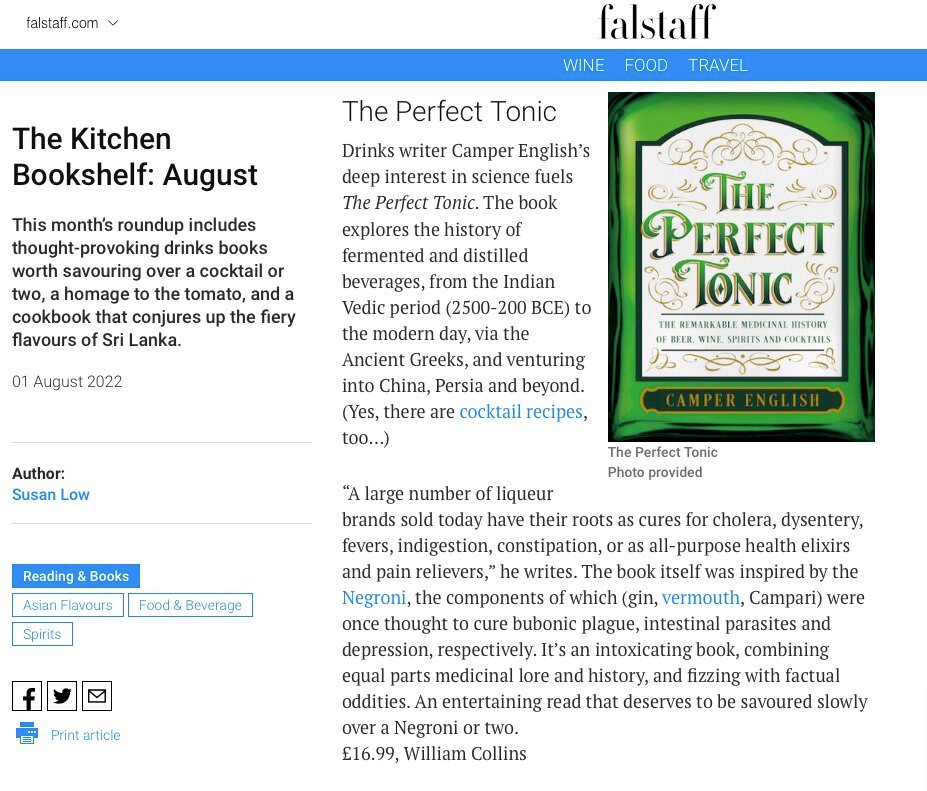Open the WINE menu
This screenshot has width=927, height=791.
point(583,65)
